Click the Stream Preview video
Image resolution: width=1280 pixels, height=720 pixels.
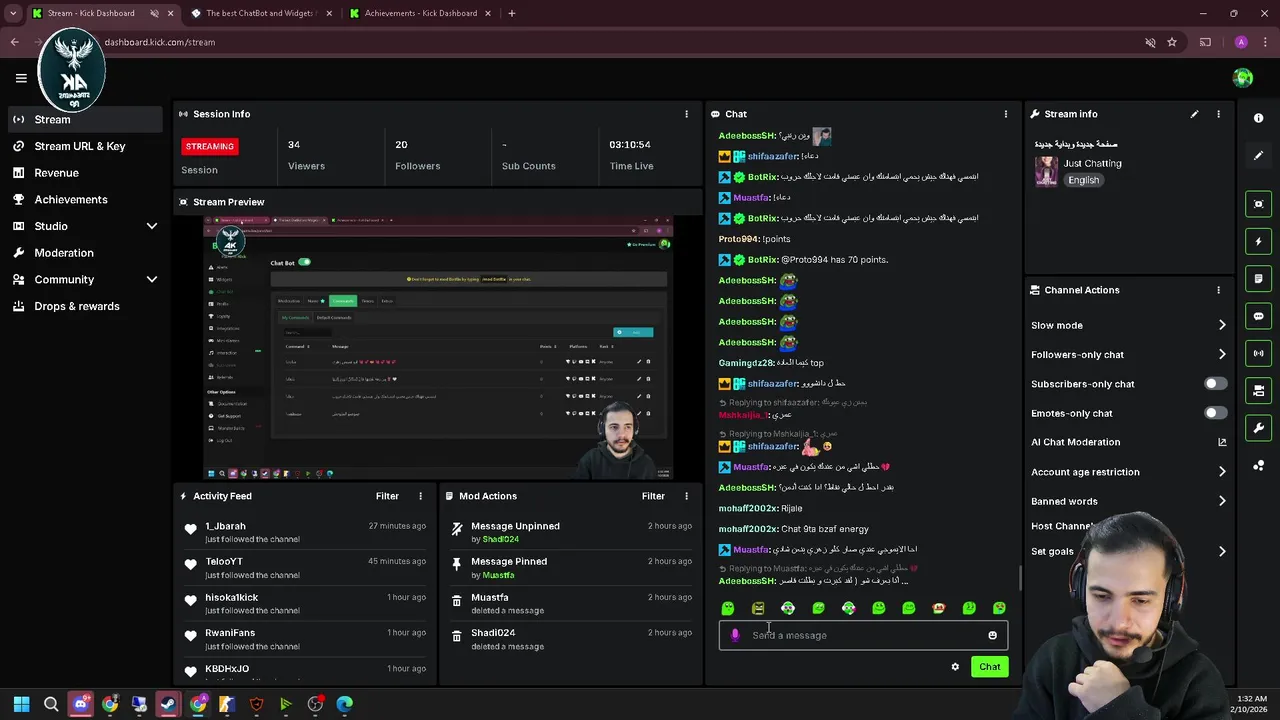pyautogui.click(x=438, y=348)
